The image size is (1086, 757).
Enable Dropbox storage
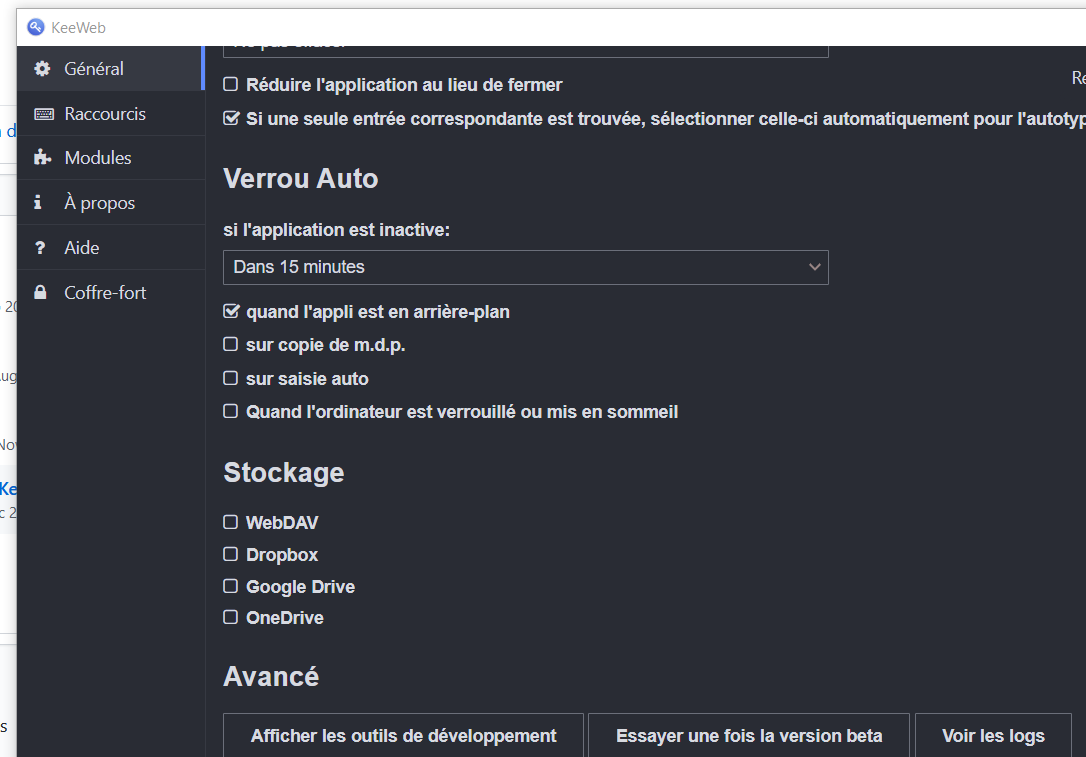tap(230, 554)
